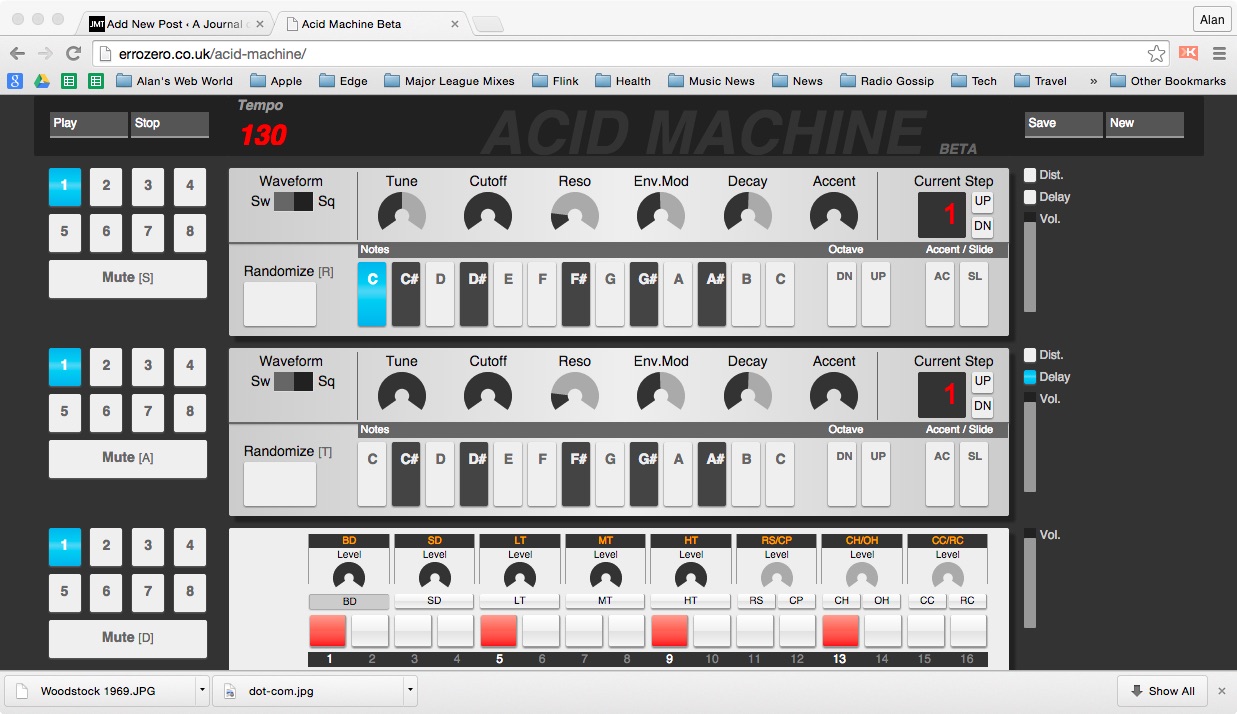Open dropdown arrow for dot-com.jpg download
This screenshot has height=714, width=1237.
(409, 690)
